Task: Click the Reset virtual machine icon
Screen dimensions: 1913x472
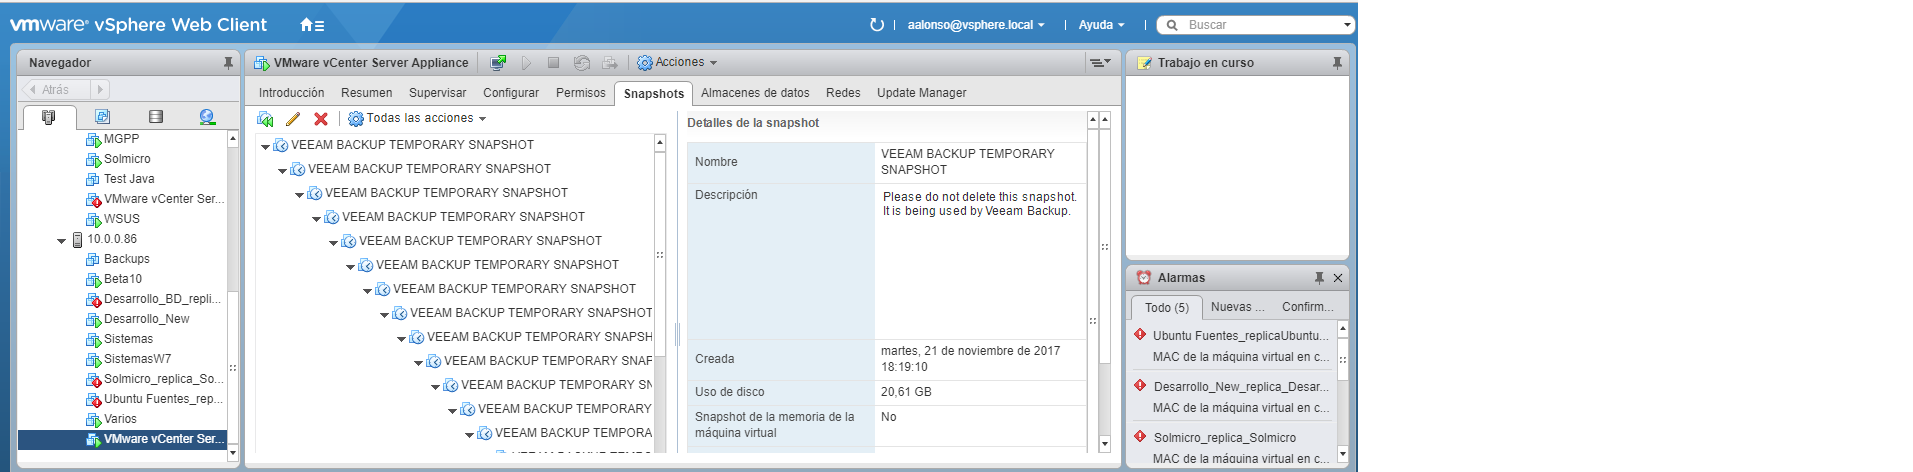Action: (x=581, y=63)
